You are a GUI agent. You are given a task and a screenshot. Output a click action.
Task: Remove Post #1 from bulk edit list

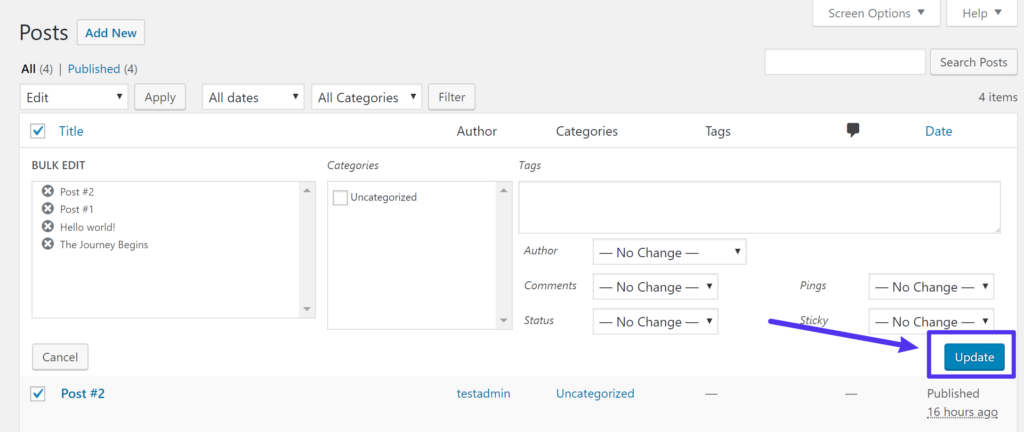(47, 209)
